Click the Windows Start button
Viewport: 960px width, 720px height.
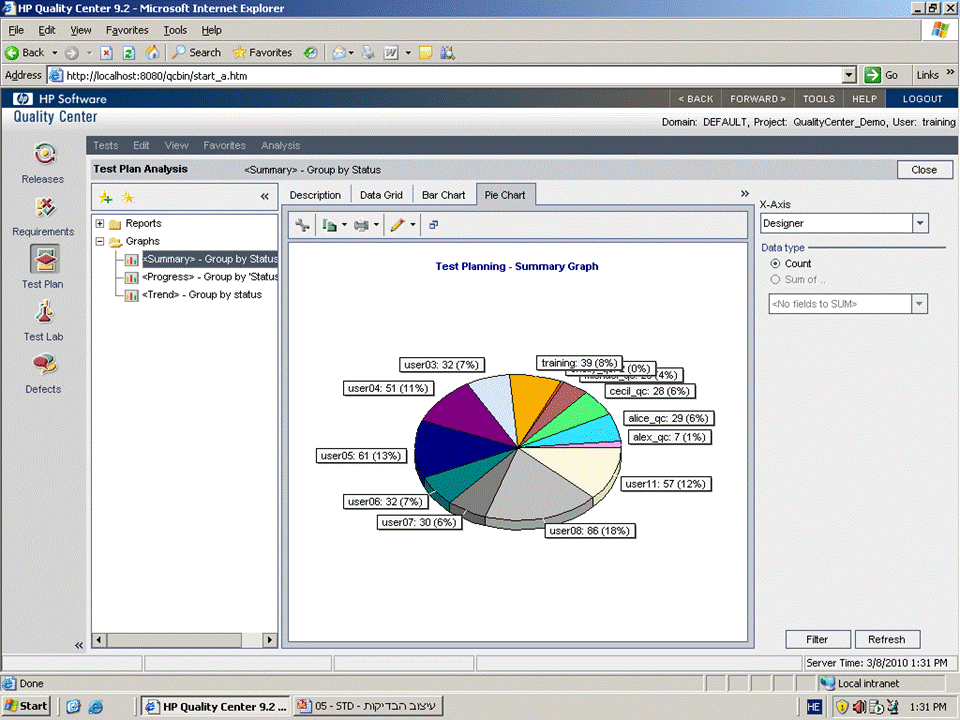coord(25,707)
